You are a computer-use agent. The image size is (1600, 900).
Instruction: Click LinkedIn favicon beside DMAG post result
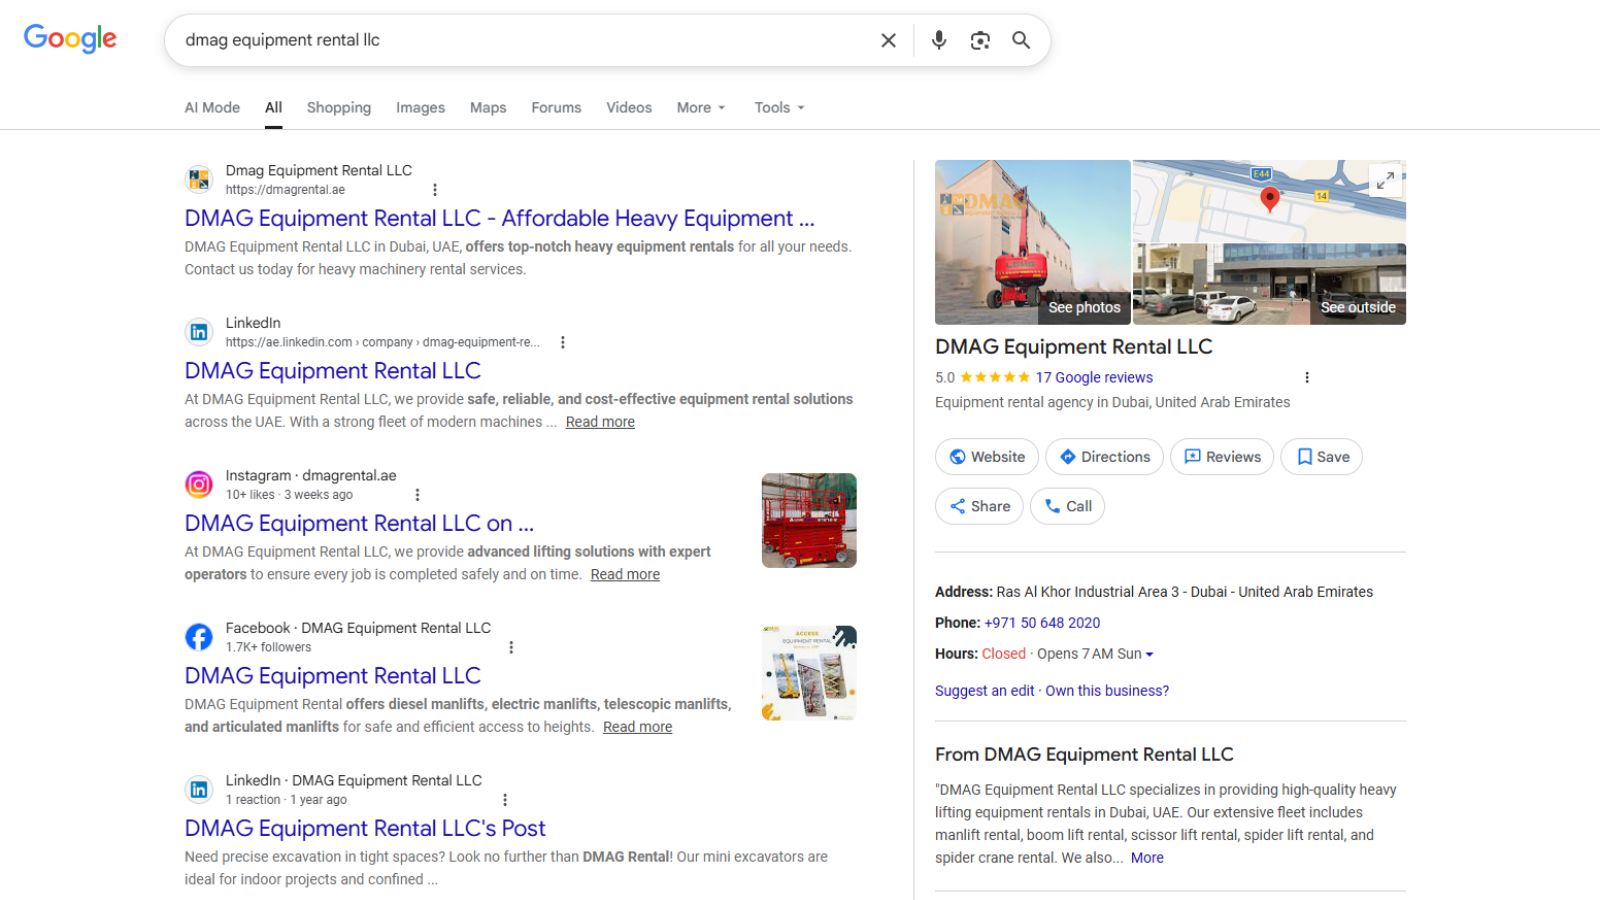[199, 790]
